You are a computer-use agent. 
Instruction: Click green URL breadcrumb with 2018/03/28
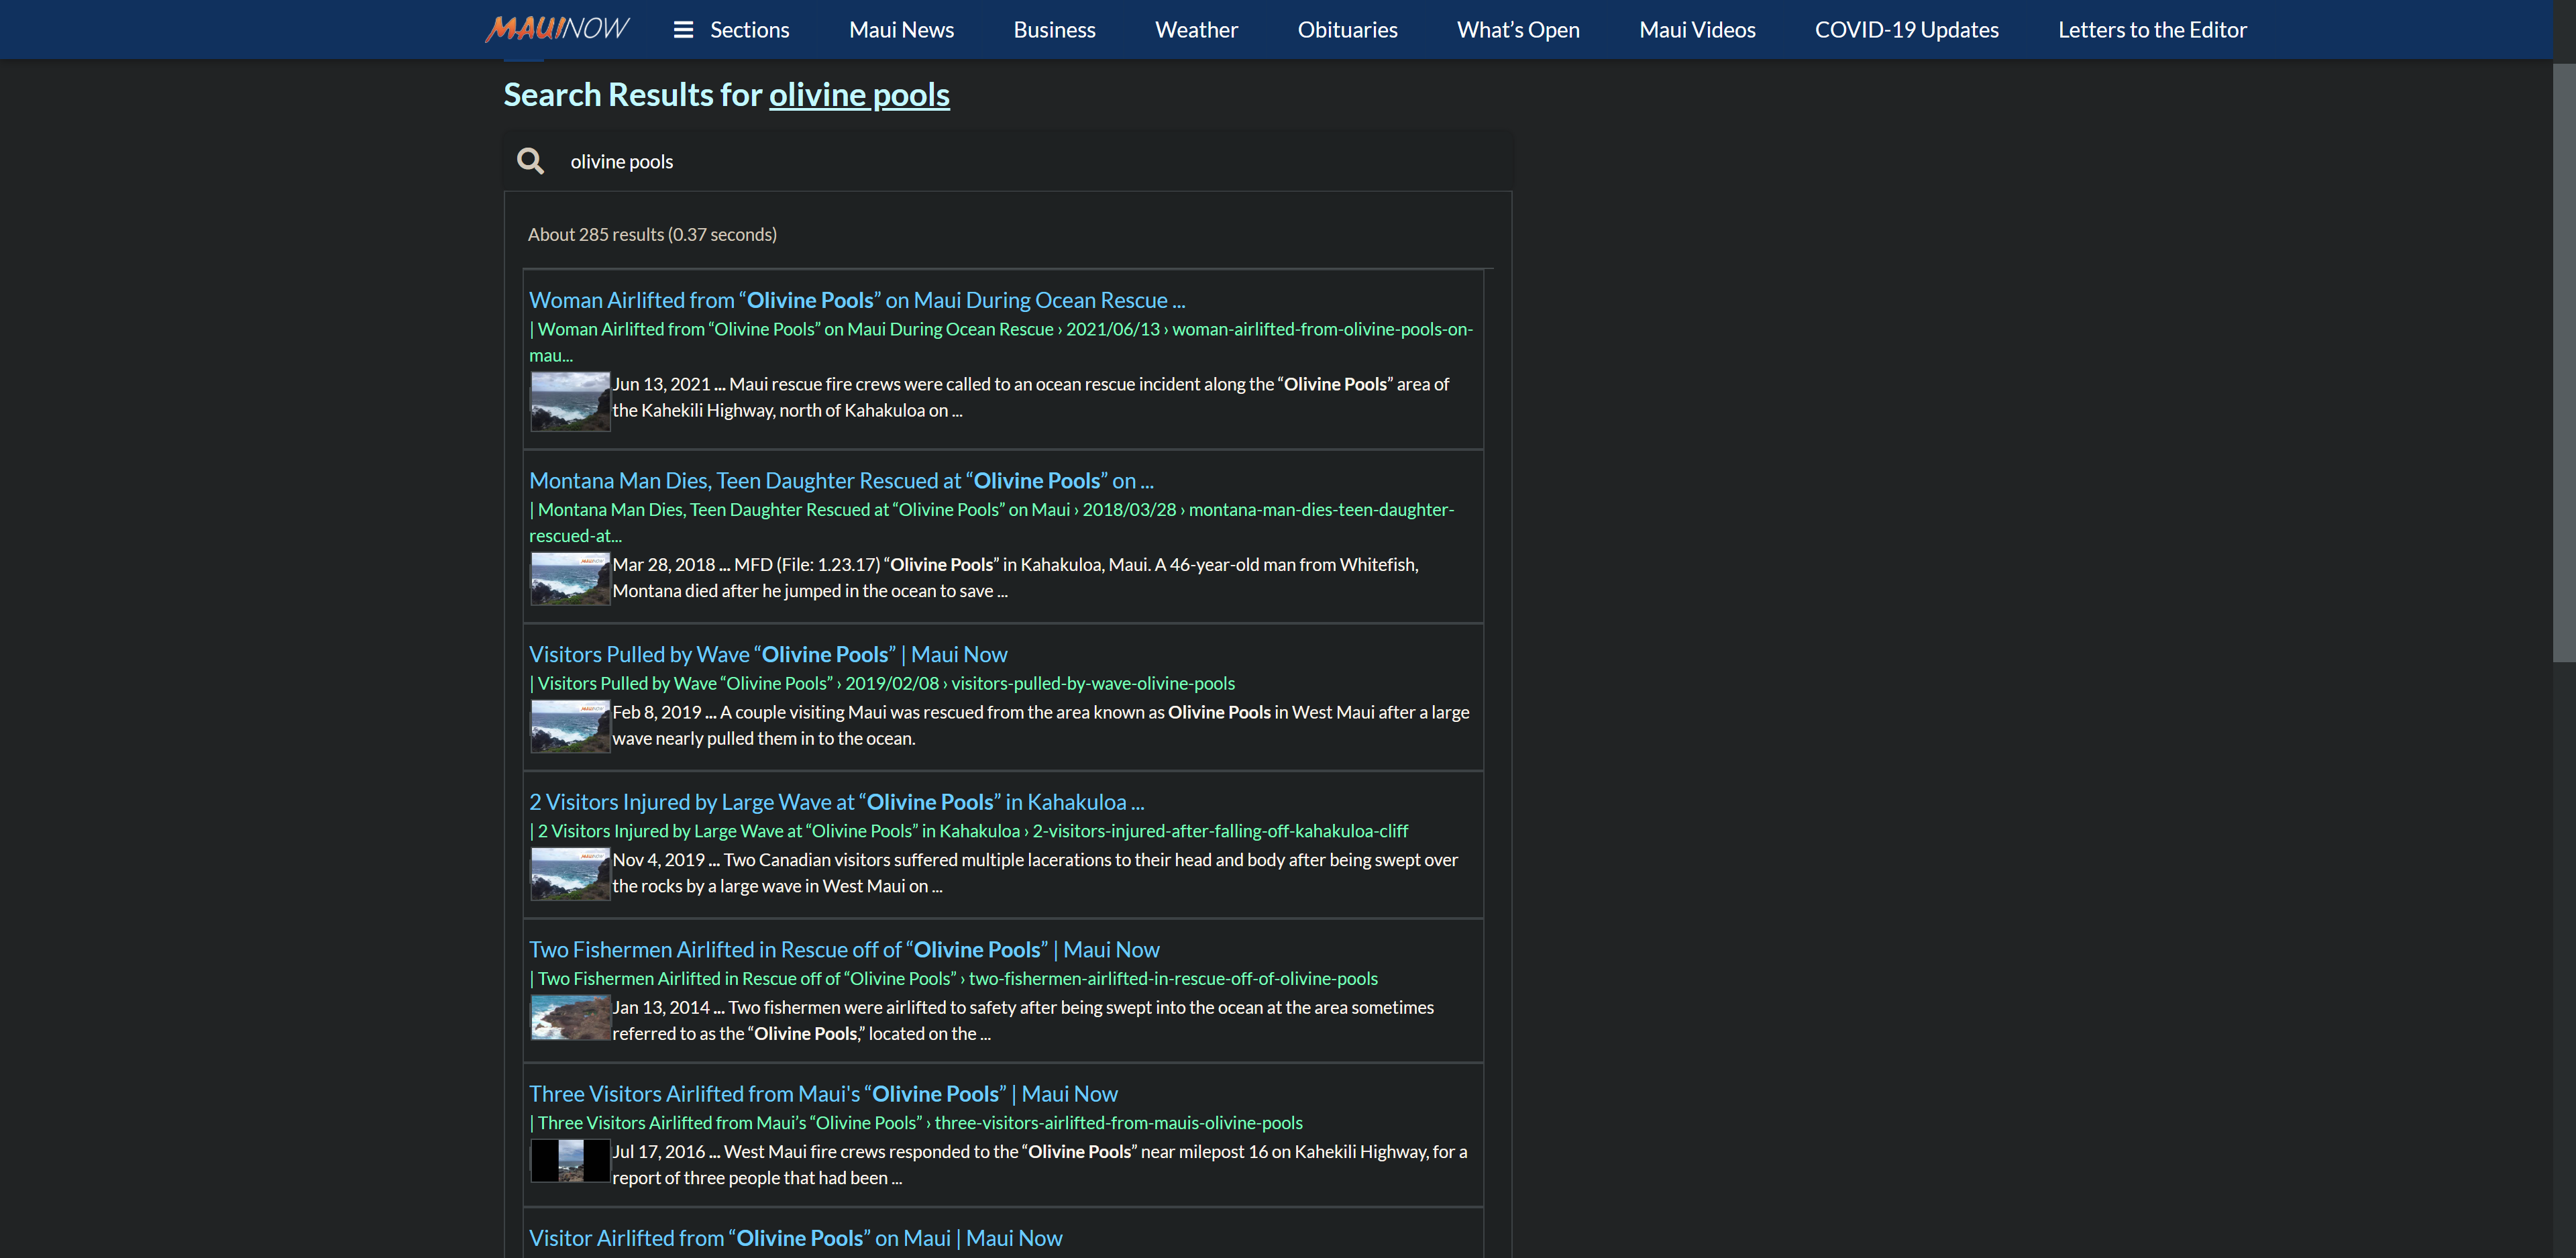(x=992, y=523)
